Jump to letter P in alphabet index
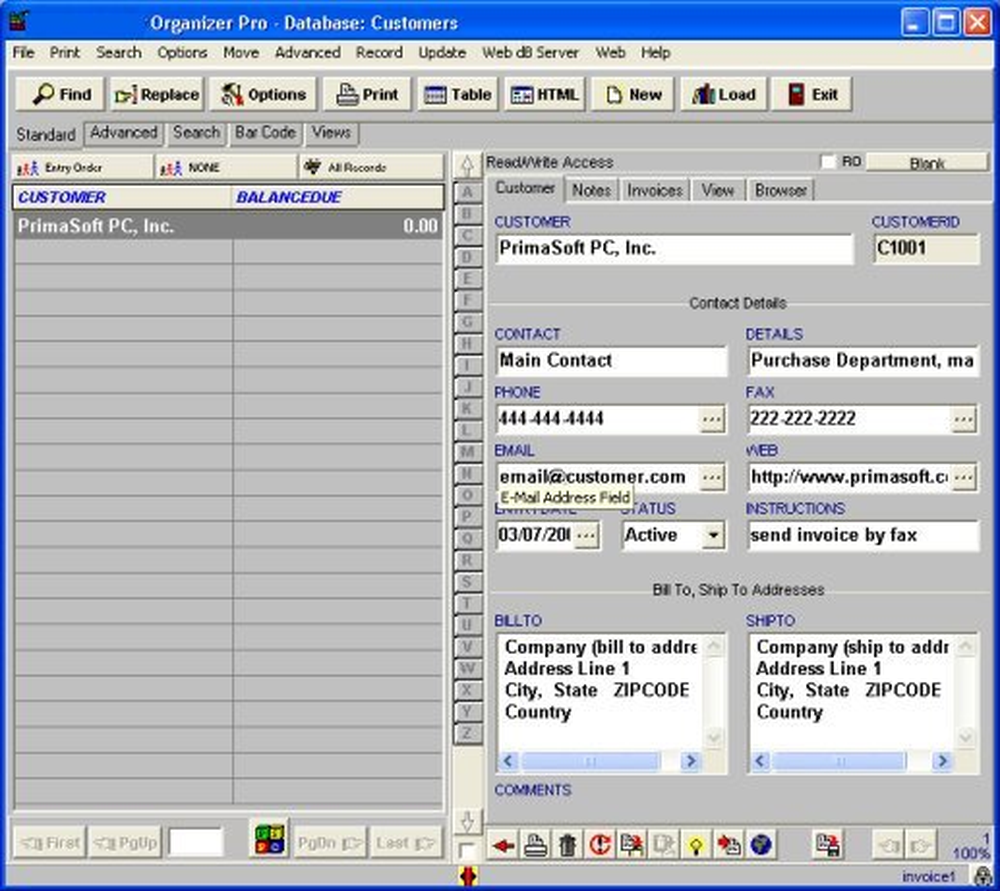The width and height of the screenshot is (1000, 891). (x=467, y=517)
